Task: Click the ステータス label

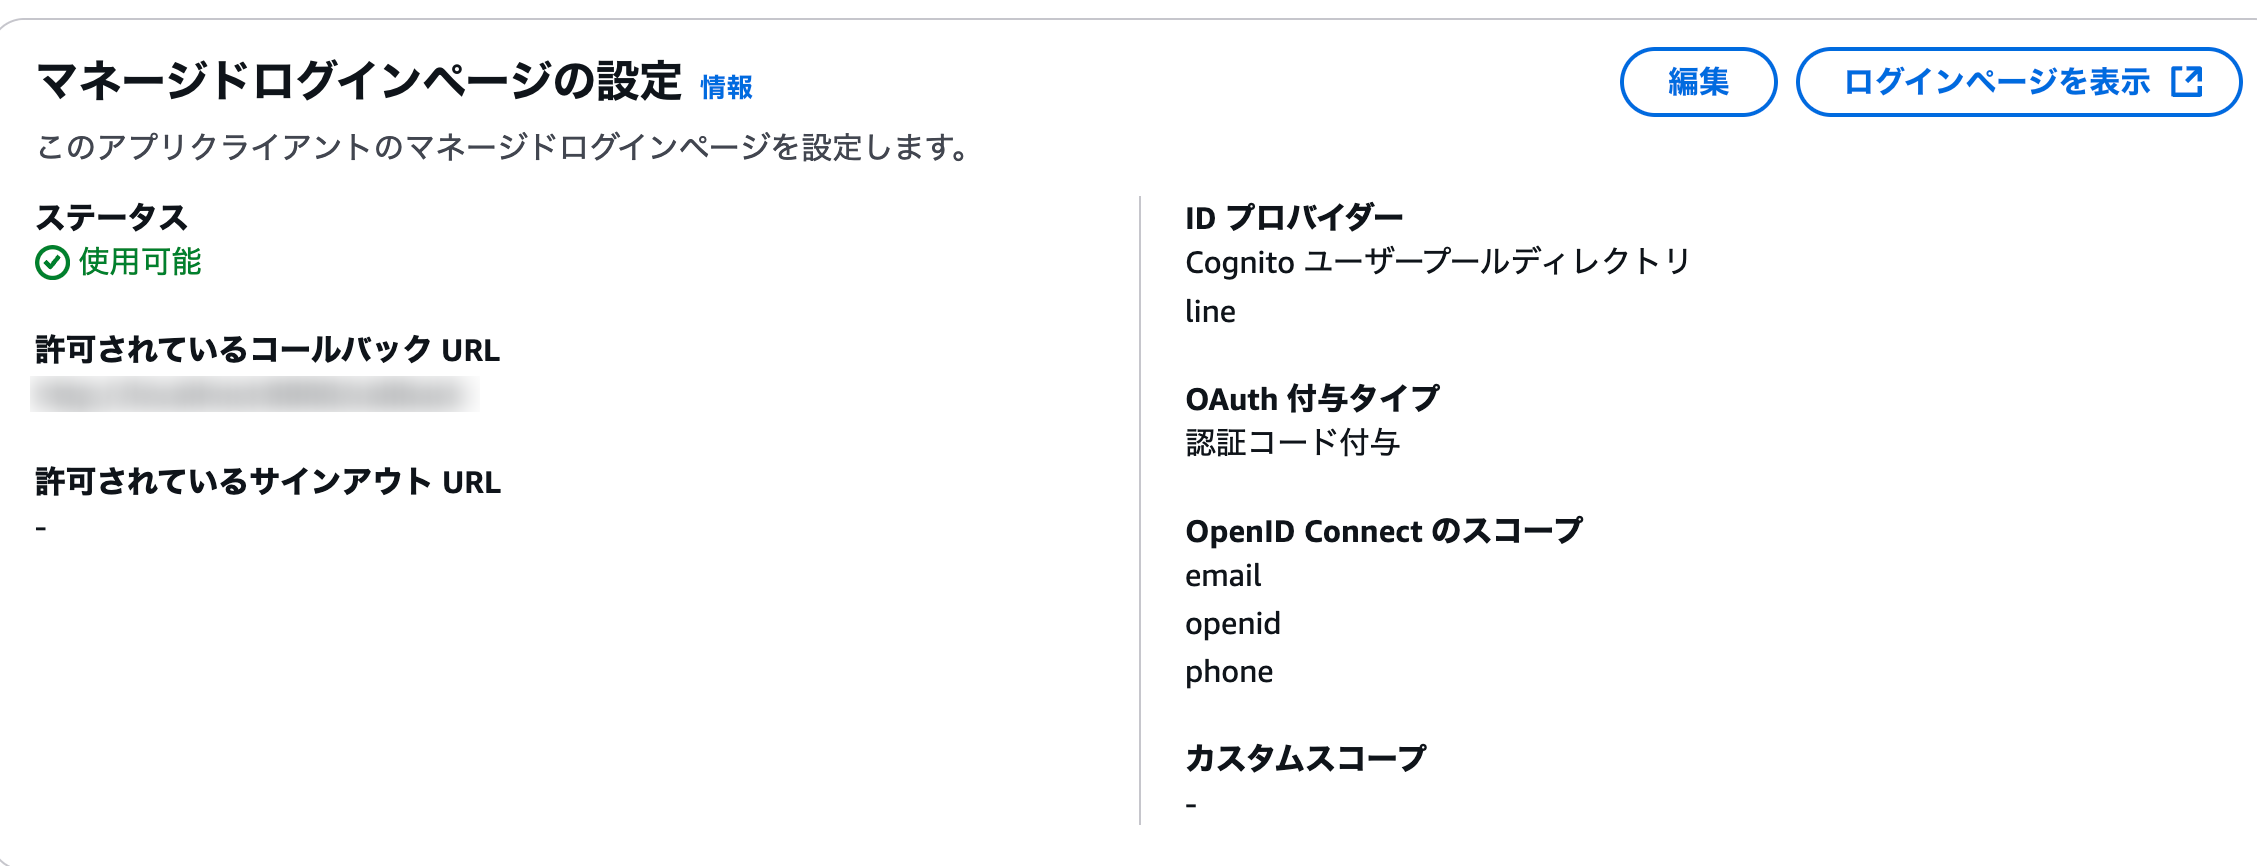Action: click(x=111, y=217)
